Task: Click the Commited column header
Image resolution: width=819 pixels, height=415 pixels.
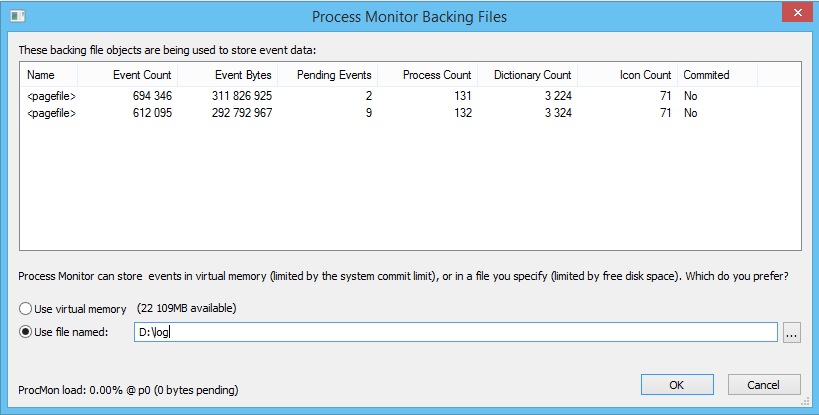Action: click(706, 75)
